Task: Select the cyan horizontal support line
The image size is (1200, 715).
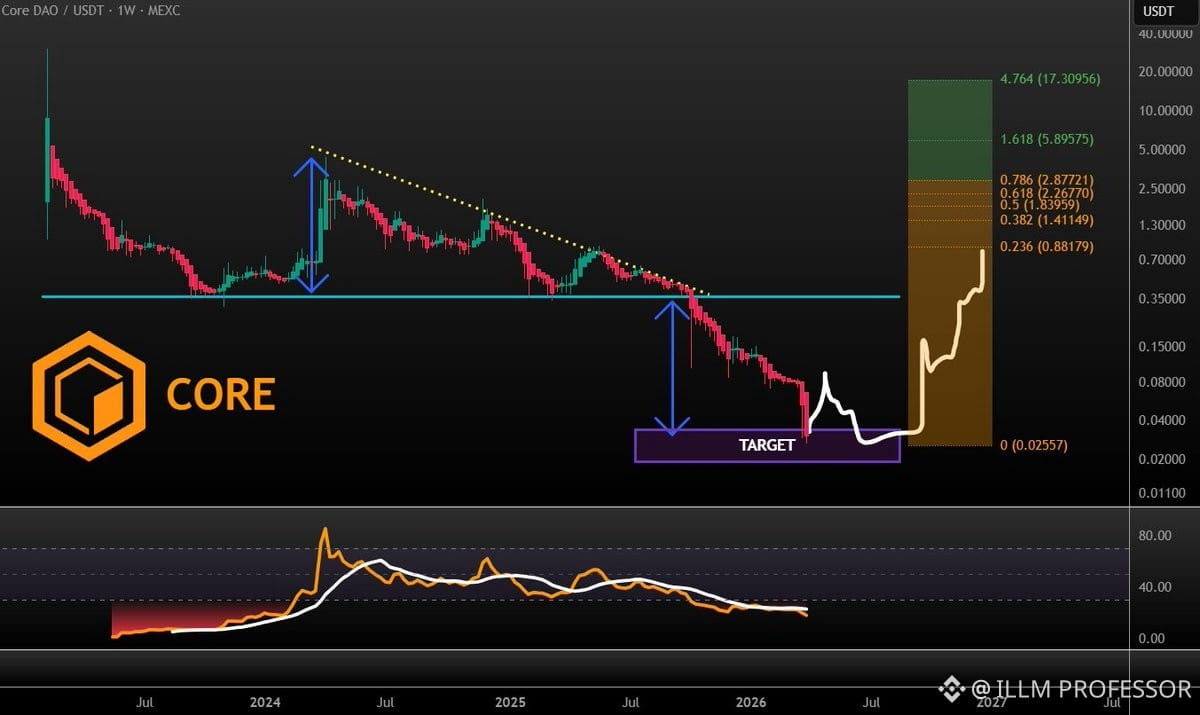Action: tap(470, 296)
